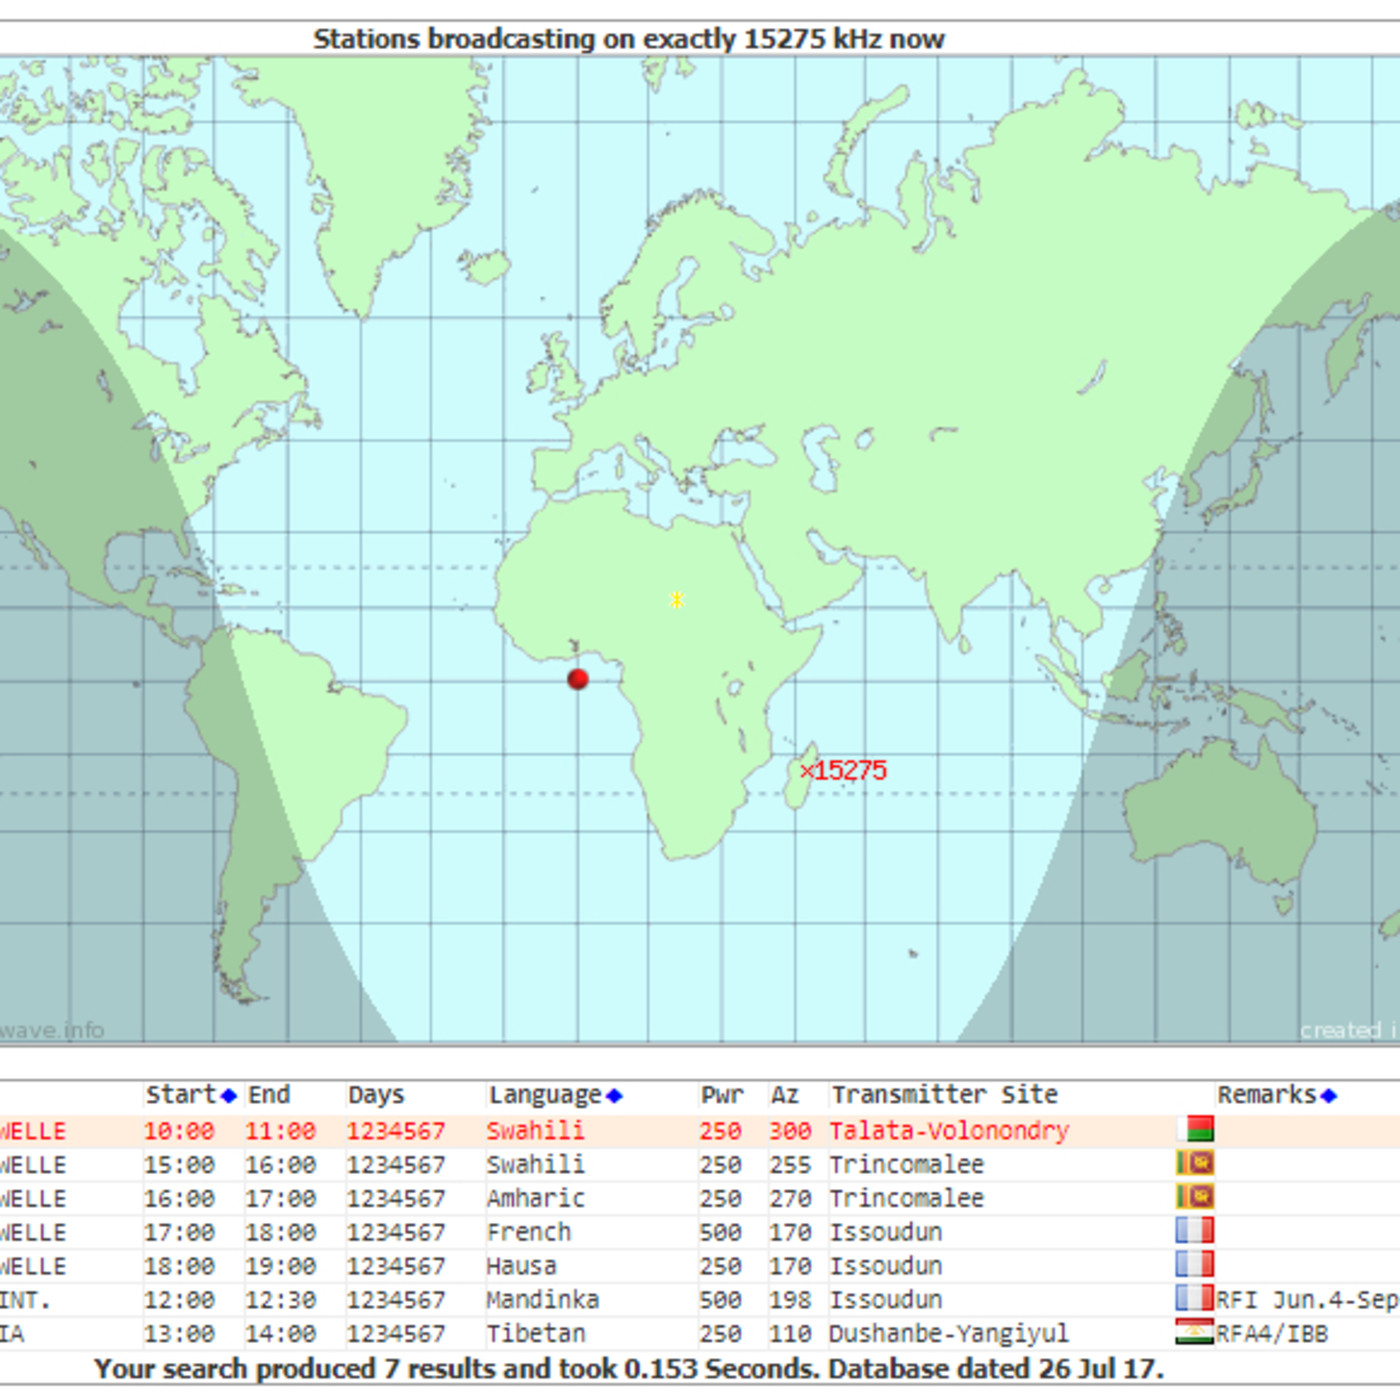Click the Hausa language cell
Screen dimensions: 1400x1400
pyautogui.click(x=521, y=1266)
